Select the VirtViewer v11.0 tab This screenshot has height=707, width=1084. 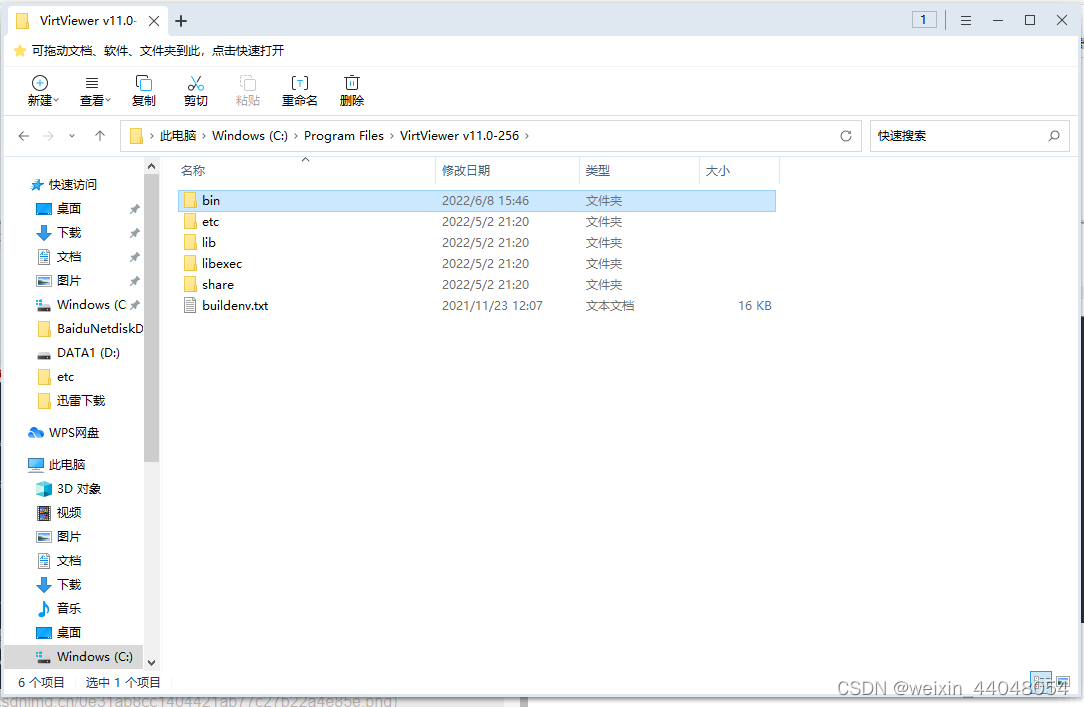tap(87, 21)
